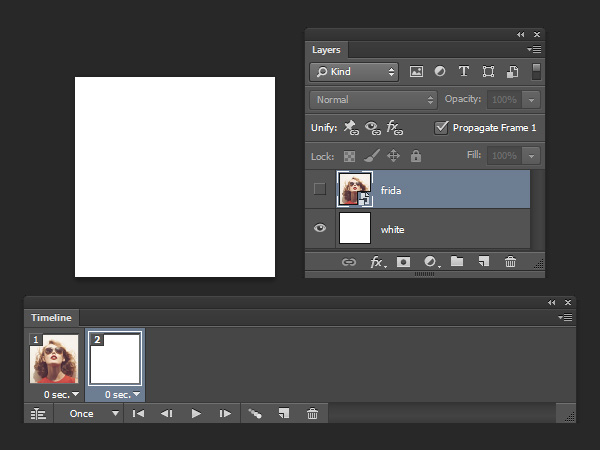Select the Layers panel tab

coord(326,49)
